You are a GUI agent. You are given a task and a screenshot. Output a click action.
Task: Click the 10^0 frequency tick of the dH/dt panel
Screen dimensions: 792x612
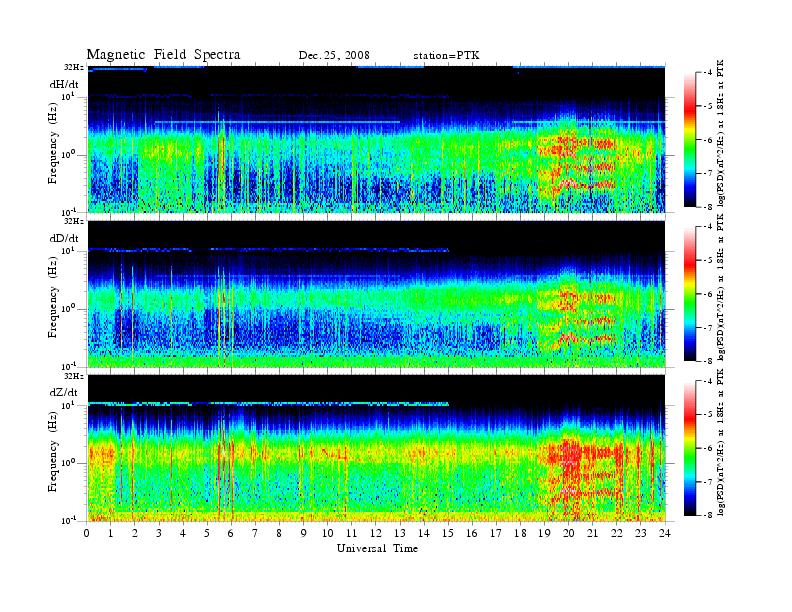[68, 154]
